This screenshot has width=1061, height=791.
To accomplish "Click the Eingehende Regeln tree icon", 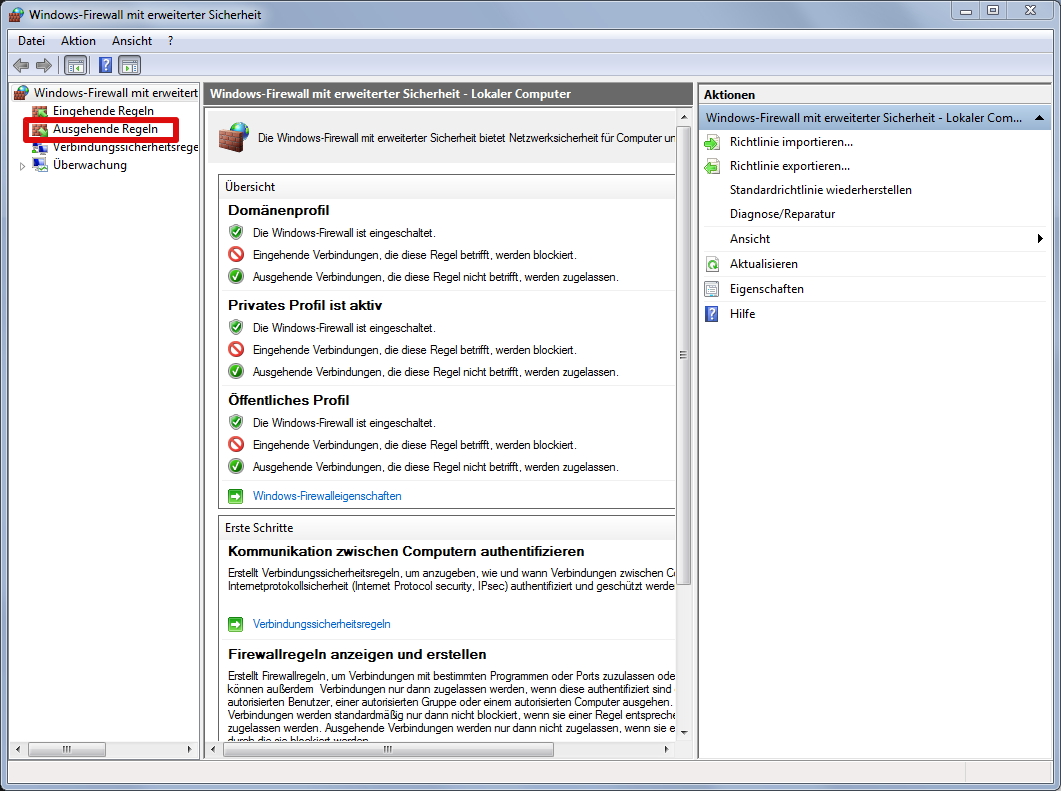I will tap(41, 111).
